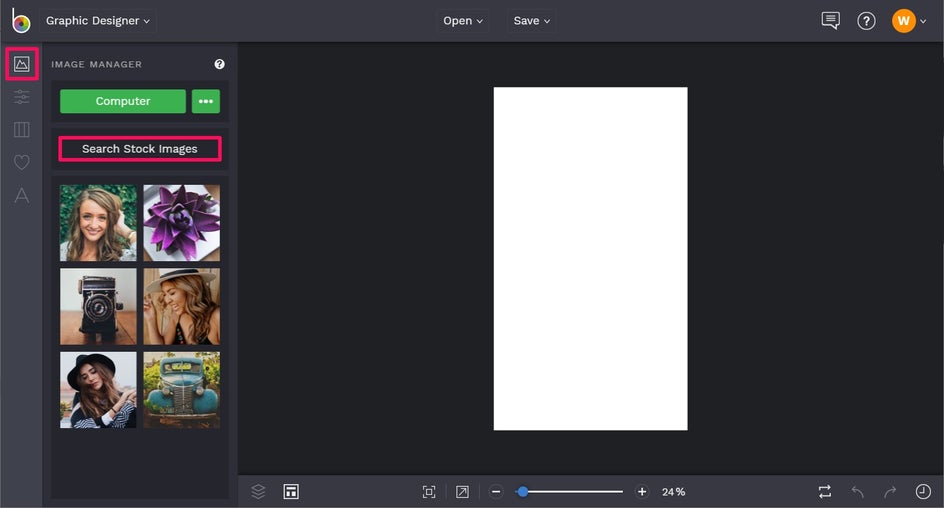The width and height of the screenshot is (944, 508).
Task: Click the blank white canvas
Action: coord(591,259)
